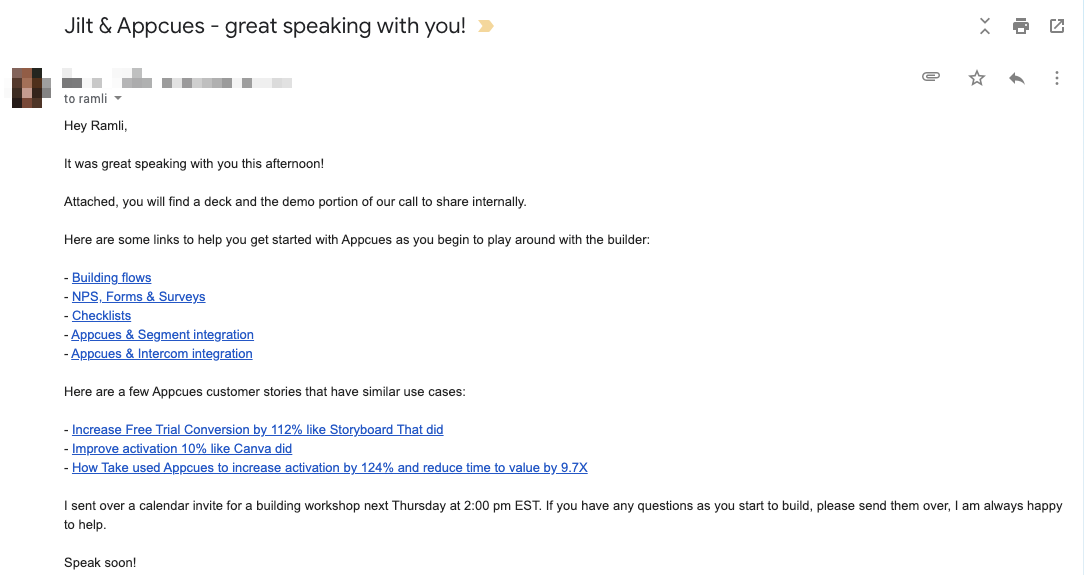Screen dimensions: 1084x575
Task: Click the blurred sender name
Action: pos(177,80)
